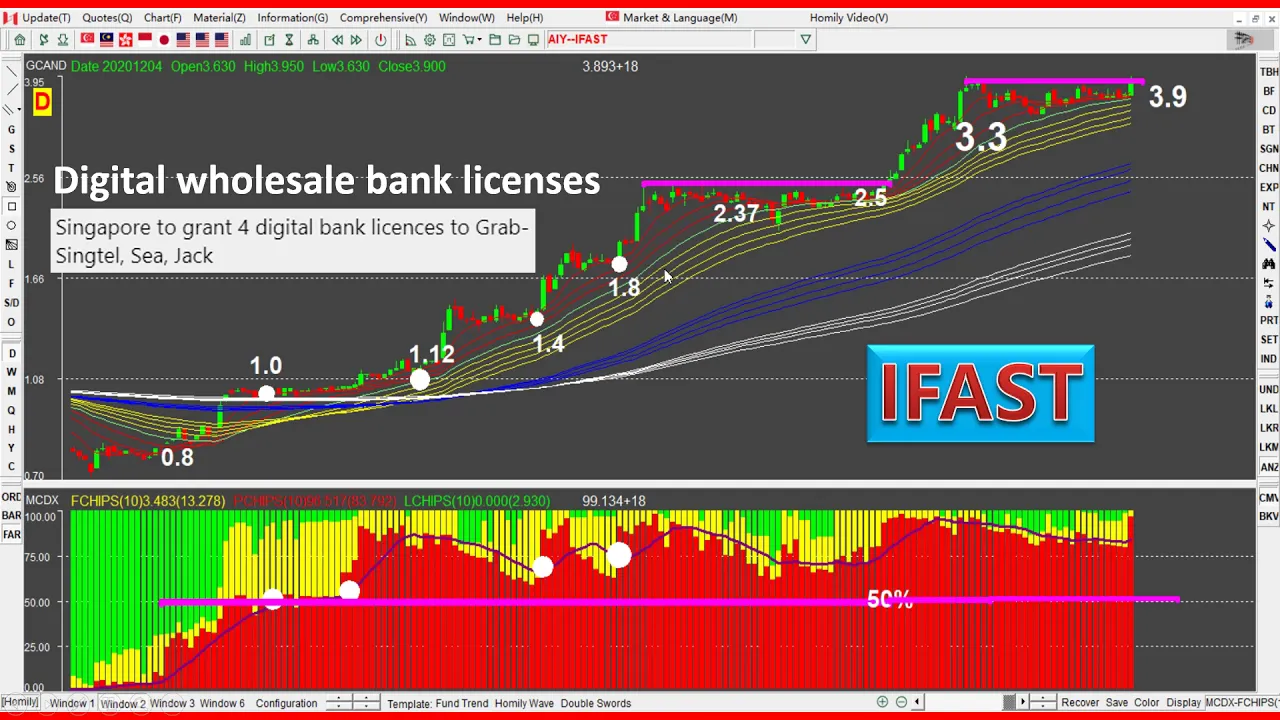Select the Singapore flag market
1280x720 pixels.
point(88,40)
